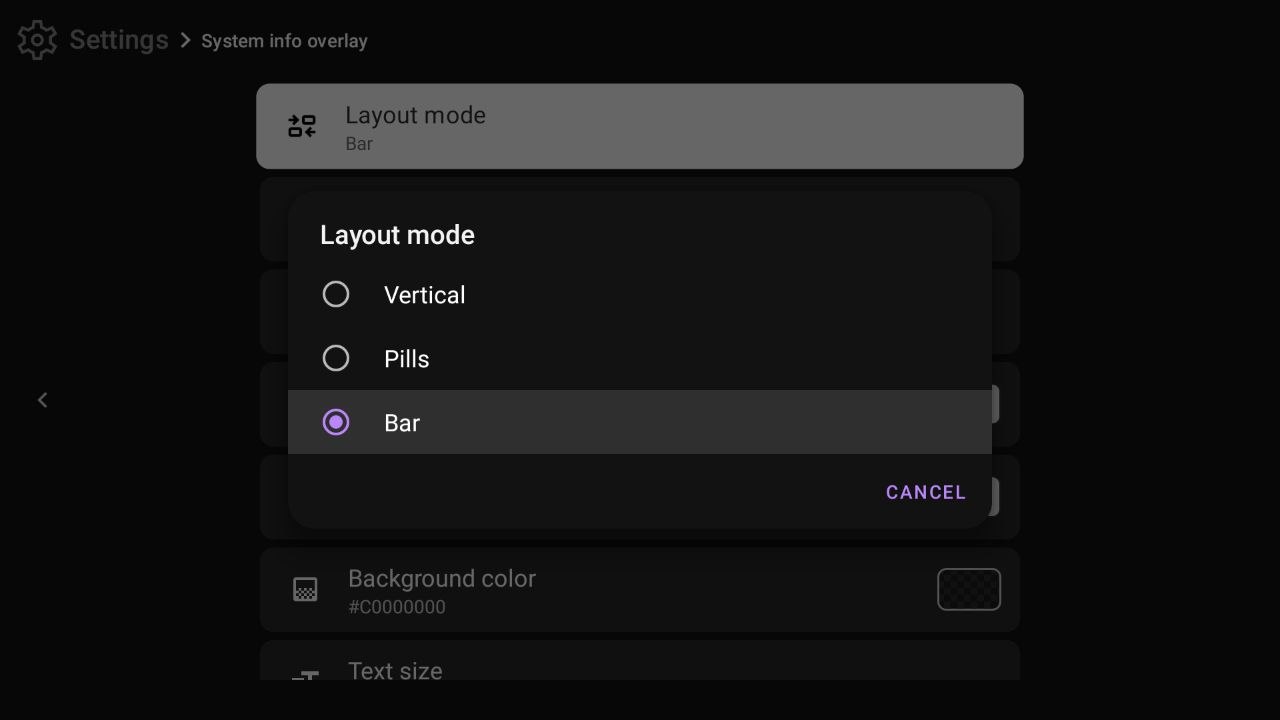
Task: Click the Vertical option label text
Action: 424,294
